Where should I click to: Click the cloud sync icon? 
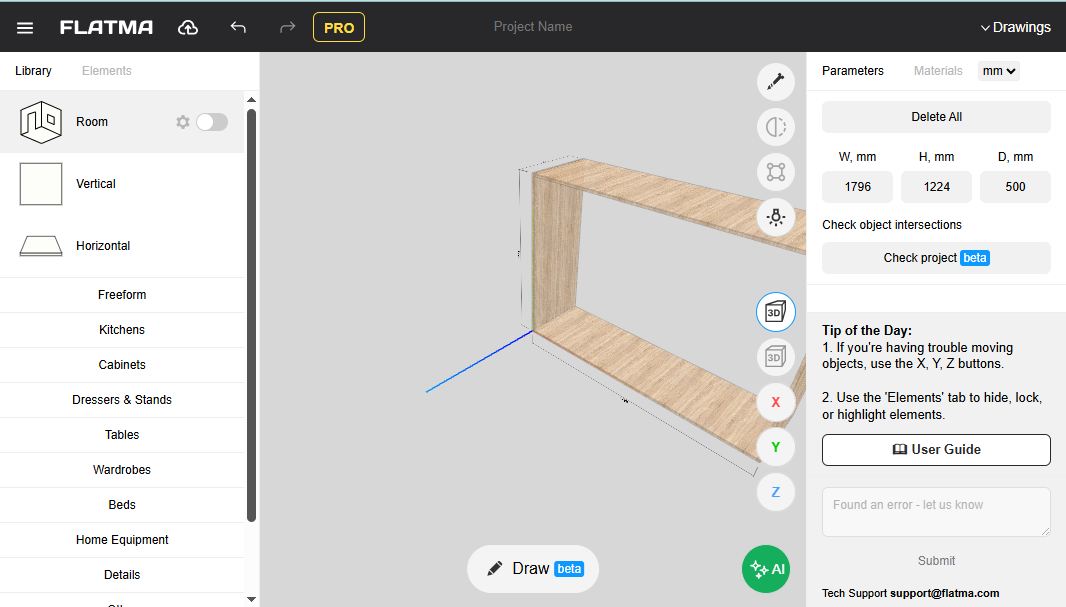coord(188,27)
